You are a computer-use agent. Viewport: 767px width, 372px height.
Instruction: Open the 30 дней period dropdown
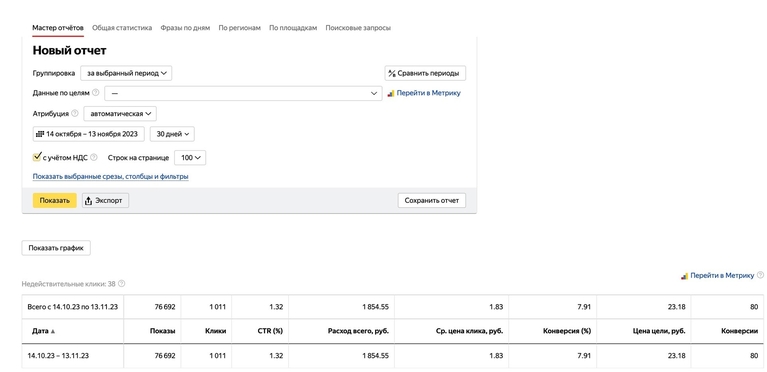172,134
